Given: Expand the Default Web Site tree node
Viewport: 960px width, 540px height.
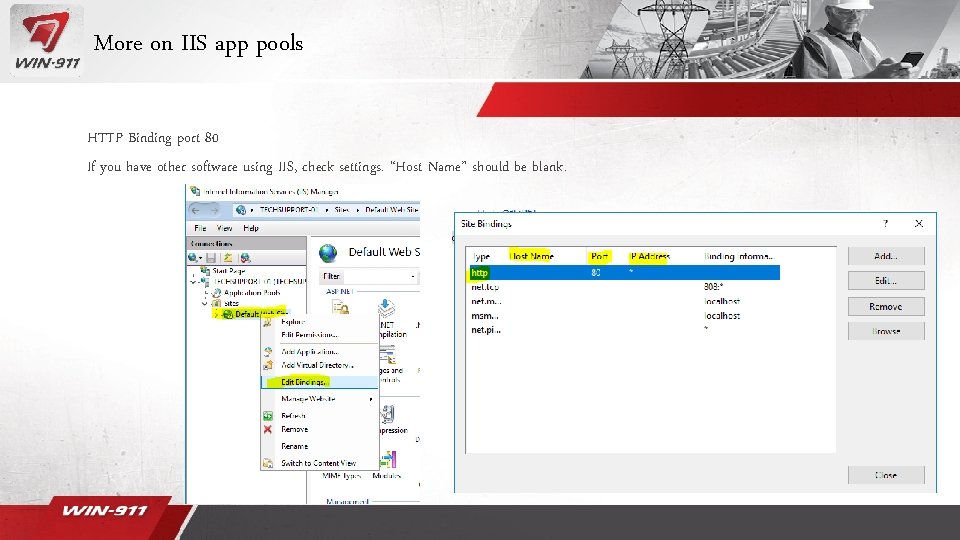Looking at the screenshot, I should point(216,314).
